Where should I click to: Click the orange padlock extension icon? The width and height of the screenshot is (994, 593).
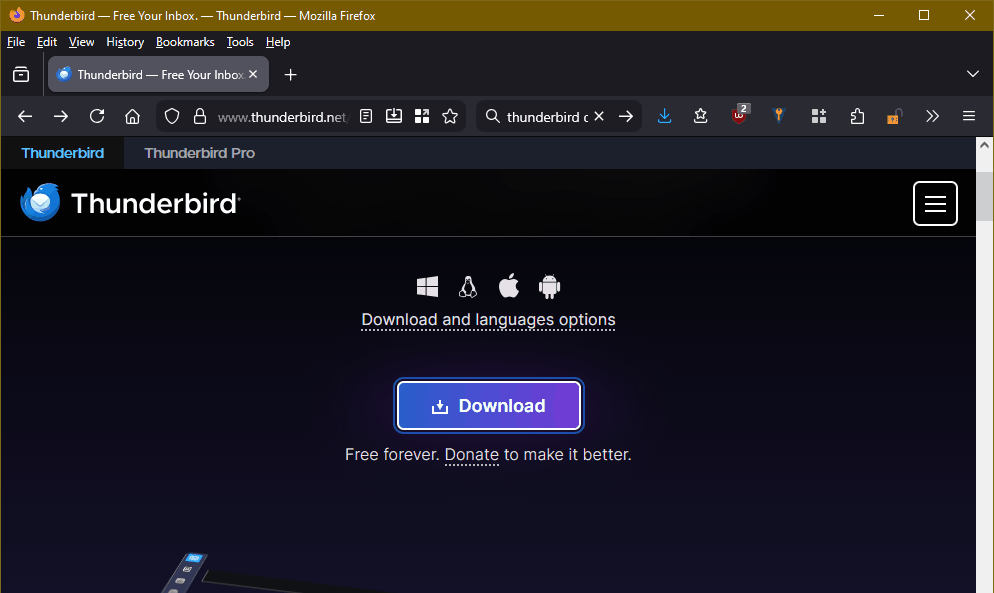pyautogui.click(x=893, y=116)
